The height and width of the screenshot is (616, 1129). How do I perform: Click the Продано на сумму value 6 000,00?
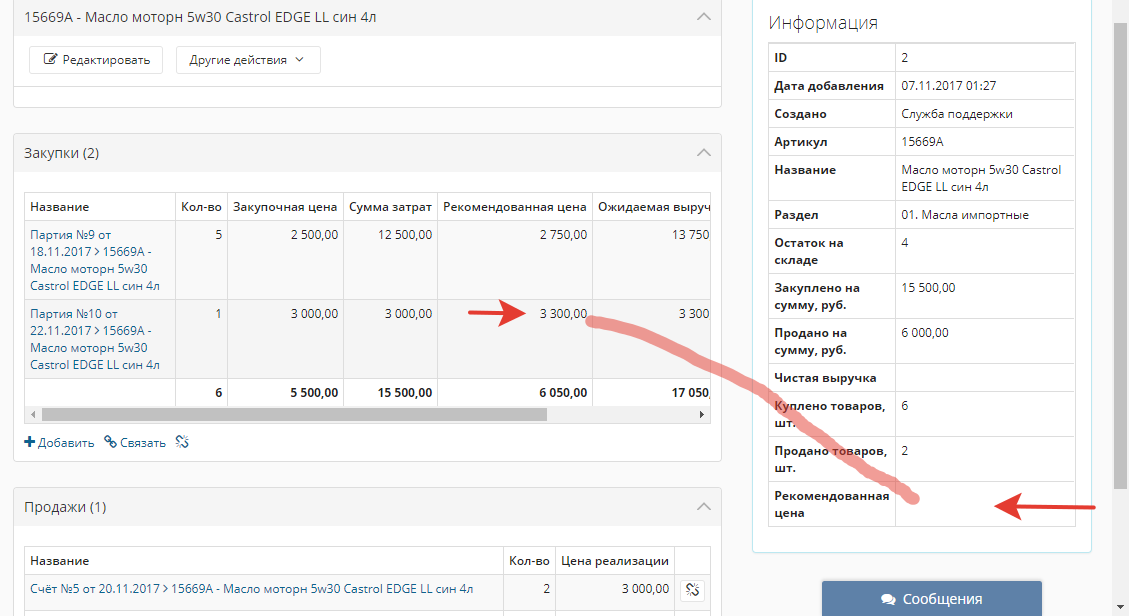pos(925,332)
